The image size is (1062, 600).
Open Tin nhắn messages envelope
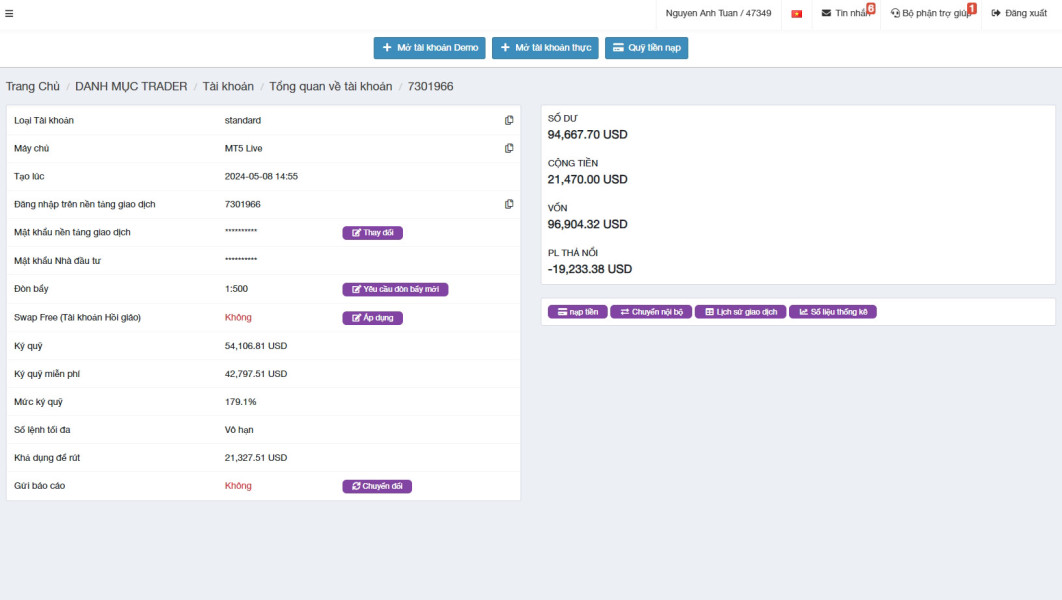[845, 13]
